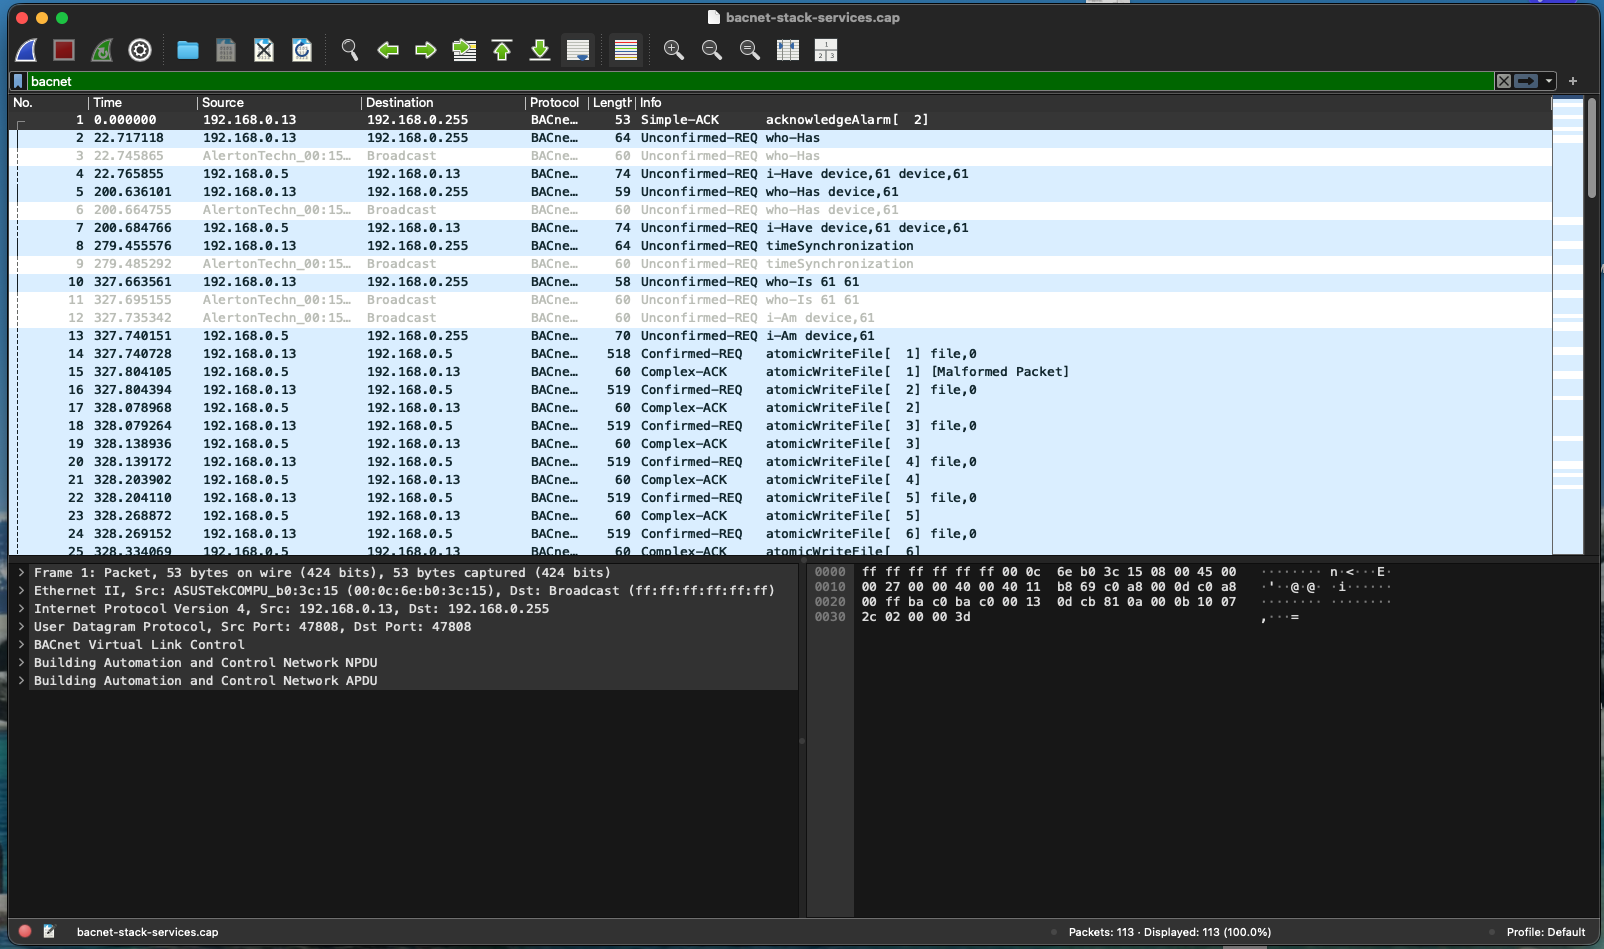Click the Find Packet magnifier icon
The height and width of the screenshot is (949, 1604).
pos(350,50)
